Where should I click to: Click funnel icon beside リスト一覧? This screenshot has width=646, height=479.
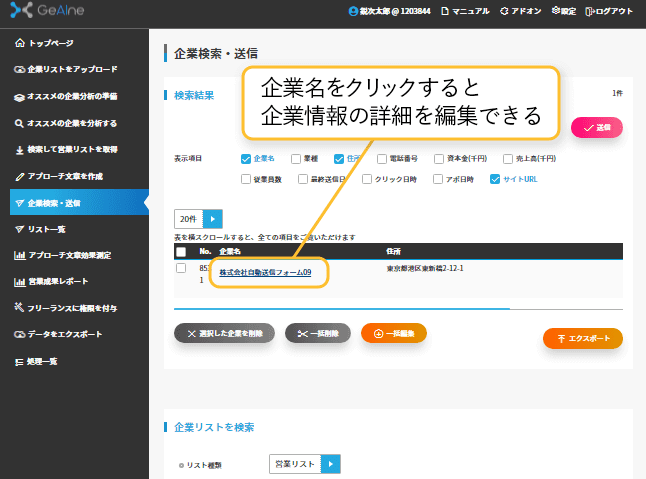(19, 229)
